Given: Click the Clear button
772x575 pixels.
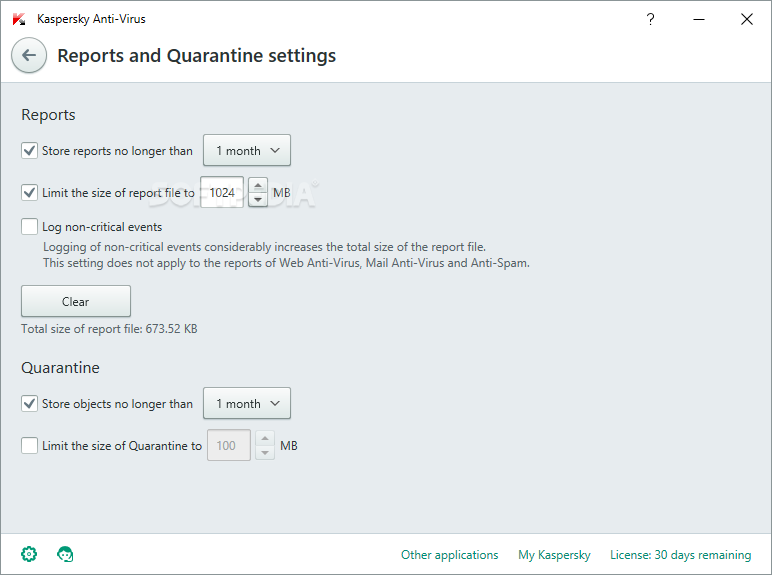Looking at the screenshot, I should [x=76, y=301].
